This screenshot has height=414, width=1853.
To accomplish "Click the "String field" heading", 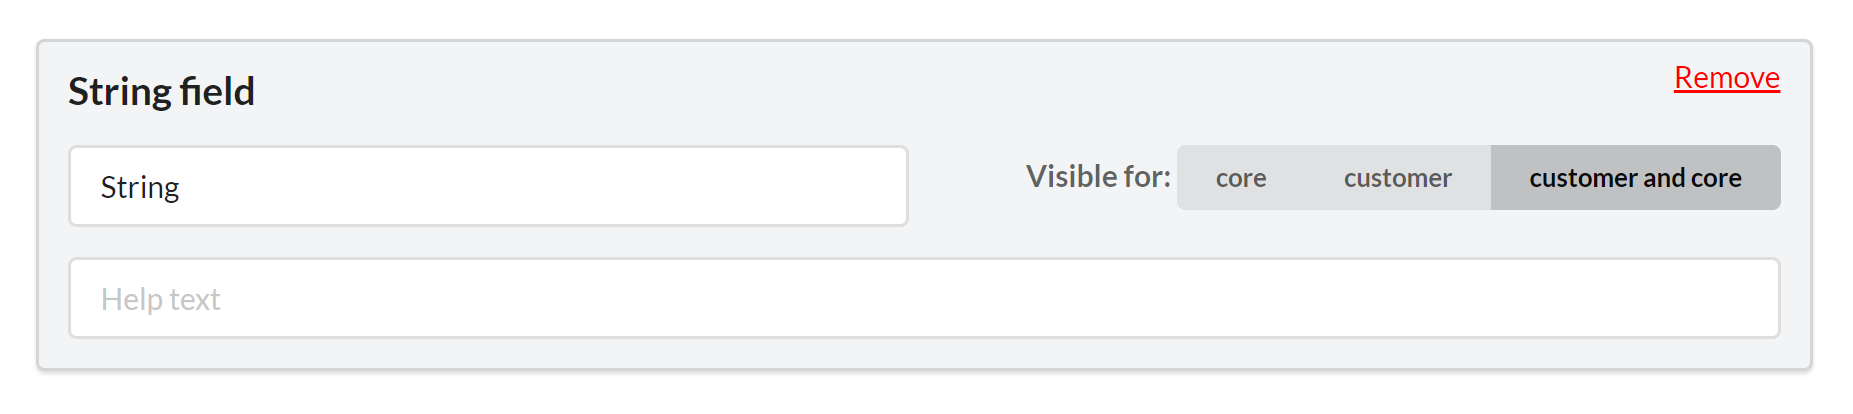I will [162, 92].
